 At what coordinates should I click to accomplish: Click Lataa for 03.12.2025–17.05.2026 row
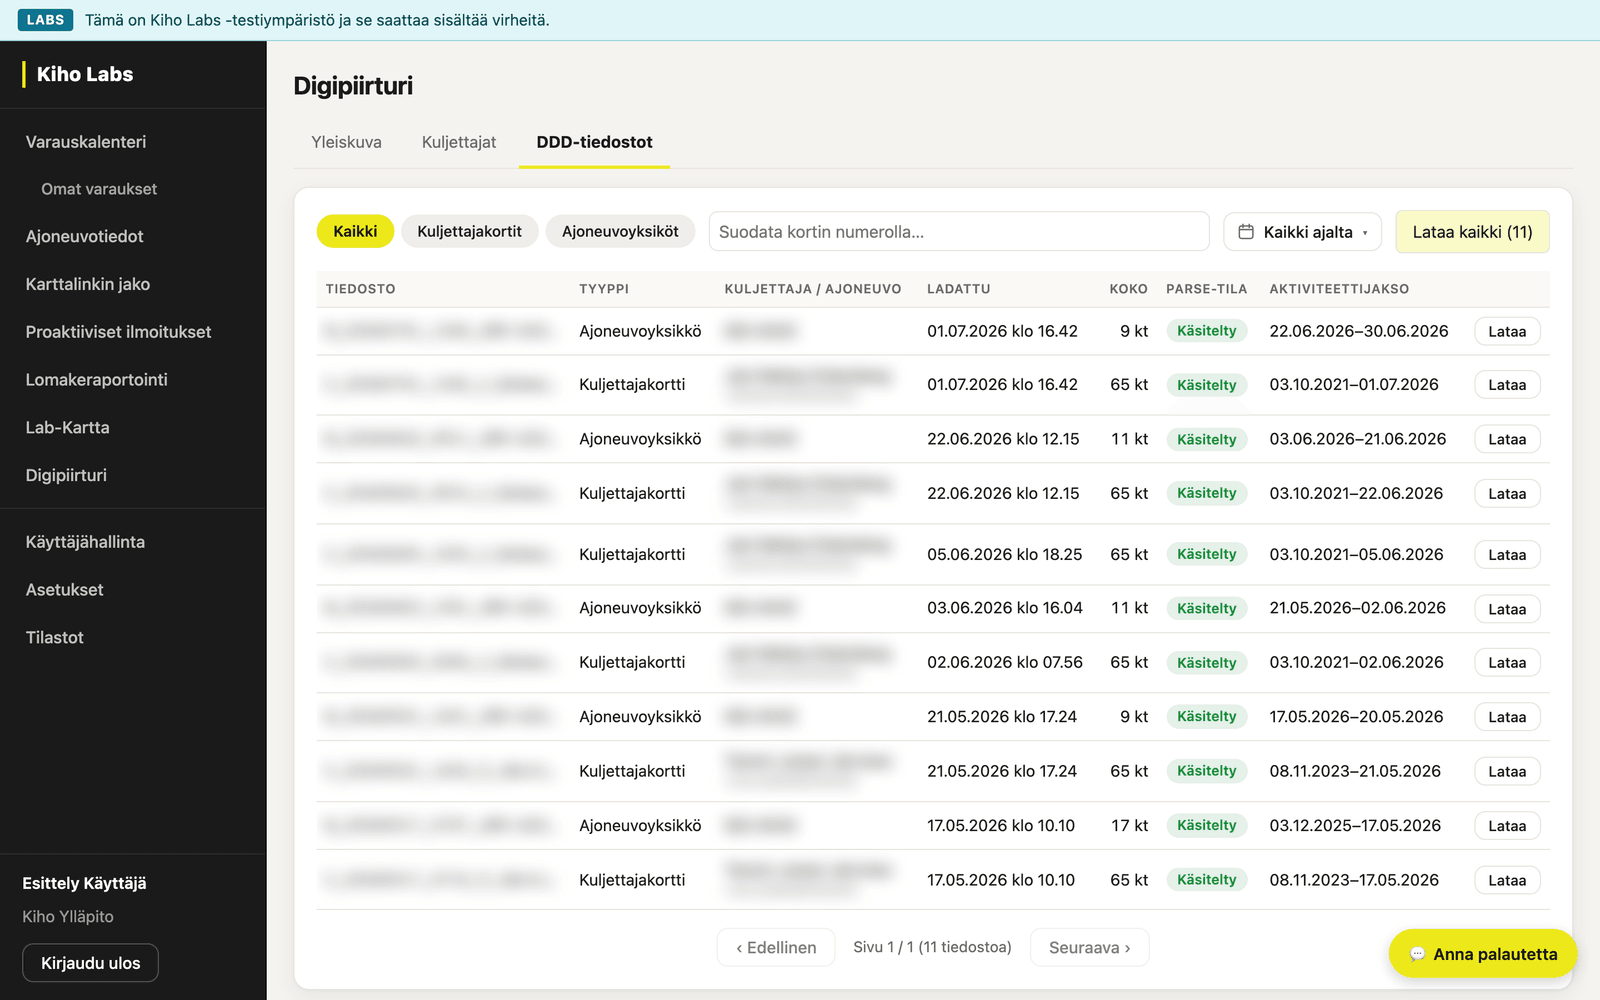(x=1507, y=826)
